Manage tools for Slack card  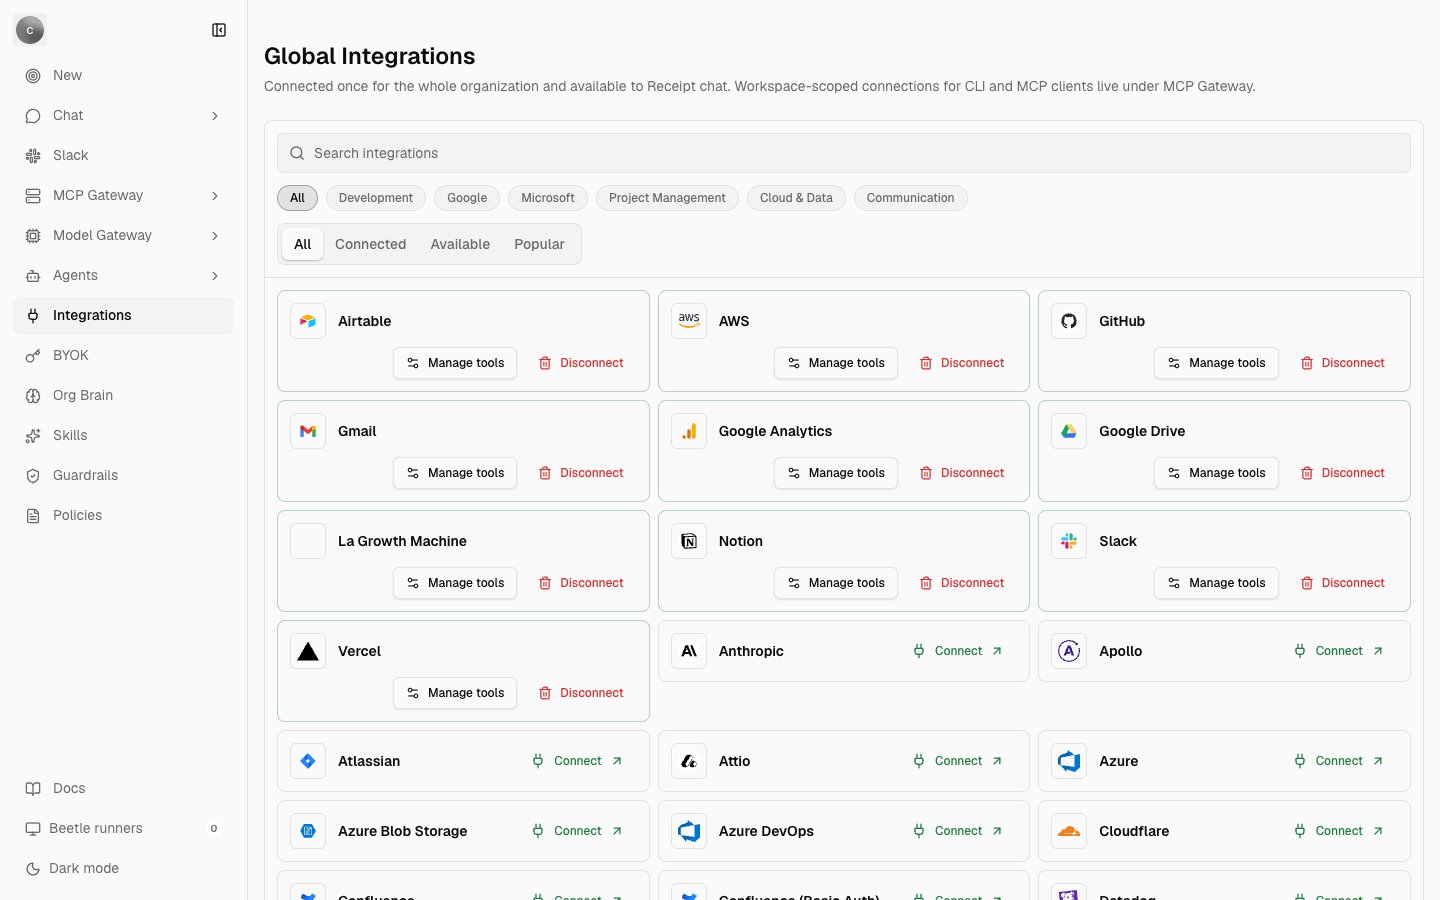[1216, 583]
